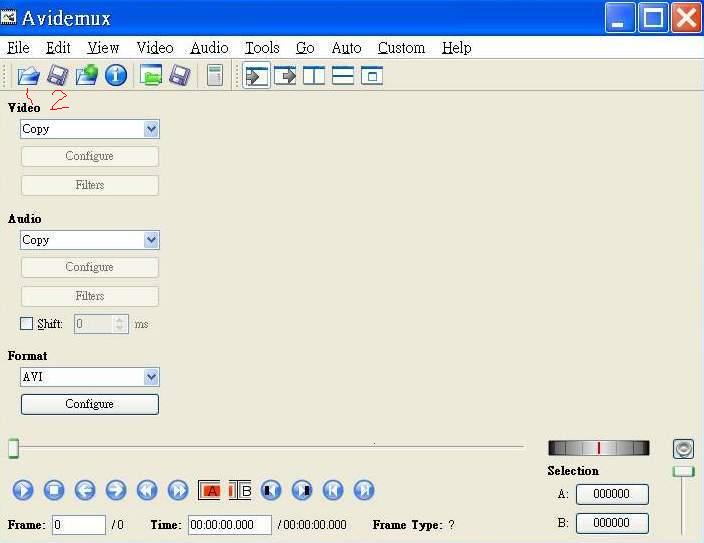
Task: Append video using folder-with-arrow icon
Action: coord(87,75)
